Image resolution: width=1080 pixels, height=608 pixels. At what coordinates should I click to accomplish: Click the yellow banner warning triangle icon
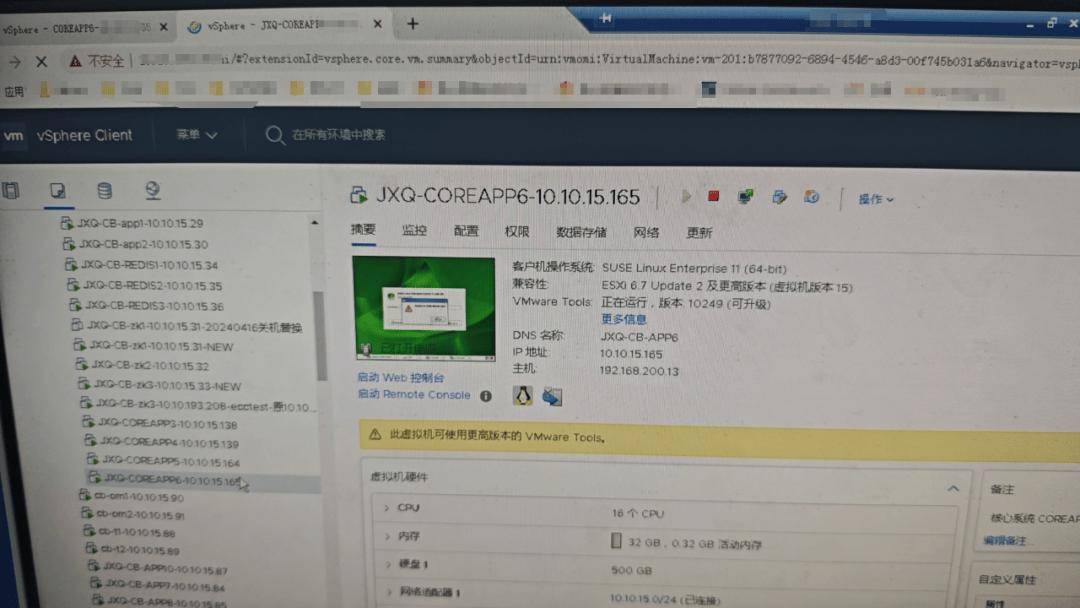click(x=375, y=434)
